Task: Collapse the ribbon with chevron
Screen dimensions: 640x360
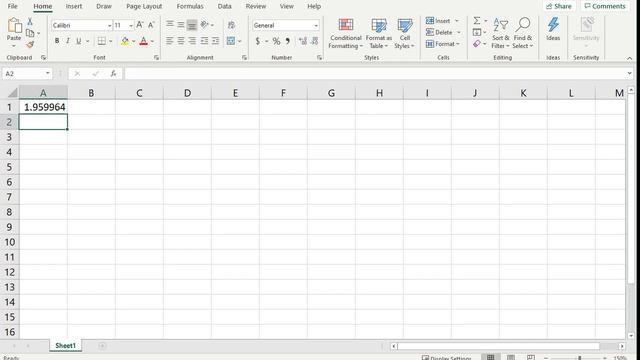Action: (x=629, y=58)
